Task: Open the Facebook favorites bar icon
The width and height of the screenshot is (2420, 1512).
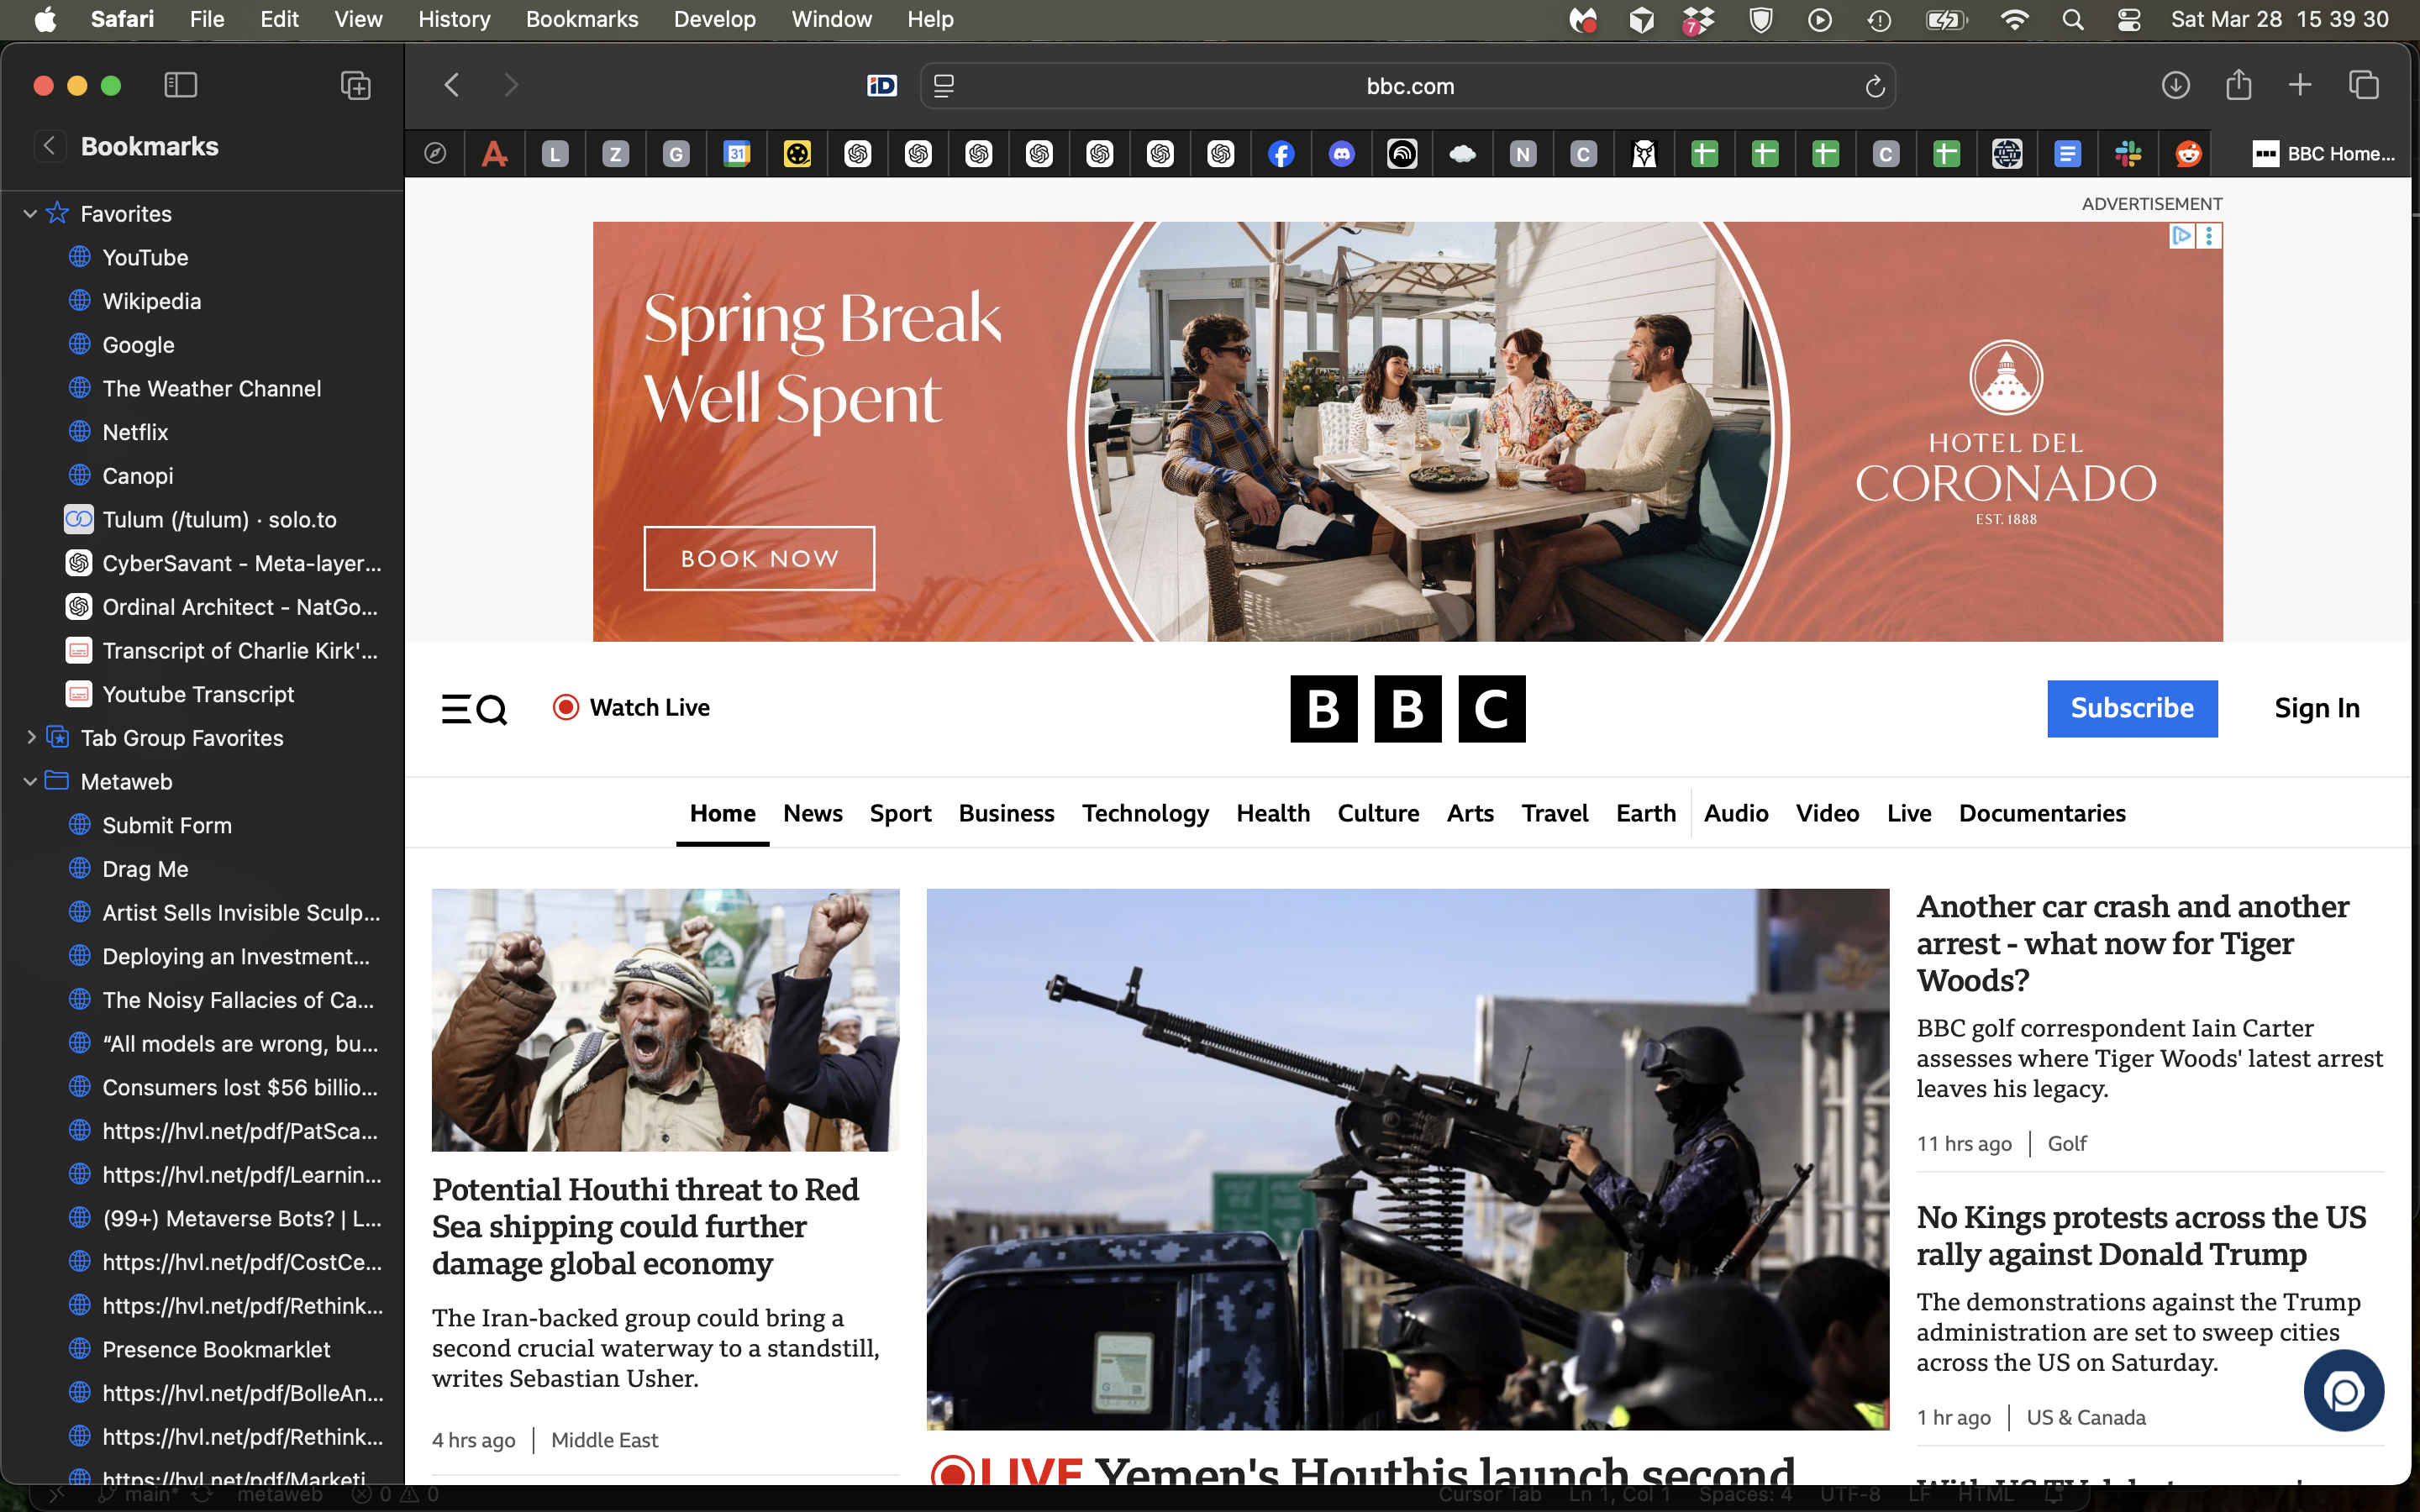Action: (x=1281, y=153)
